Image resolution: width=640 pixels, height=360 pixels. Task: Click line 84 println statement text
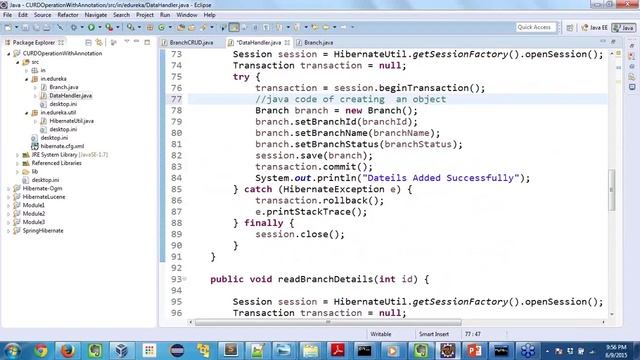point(392,178)
